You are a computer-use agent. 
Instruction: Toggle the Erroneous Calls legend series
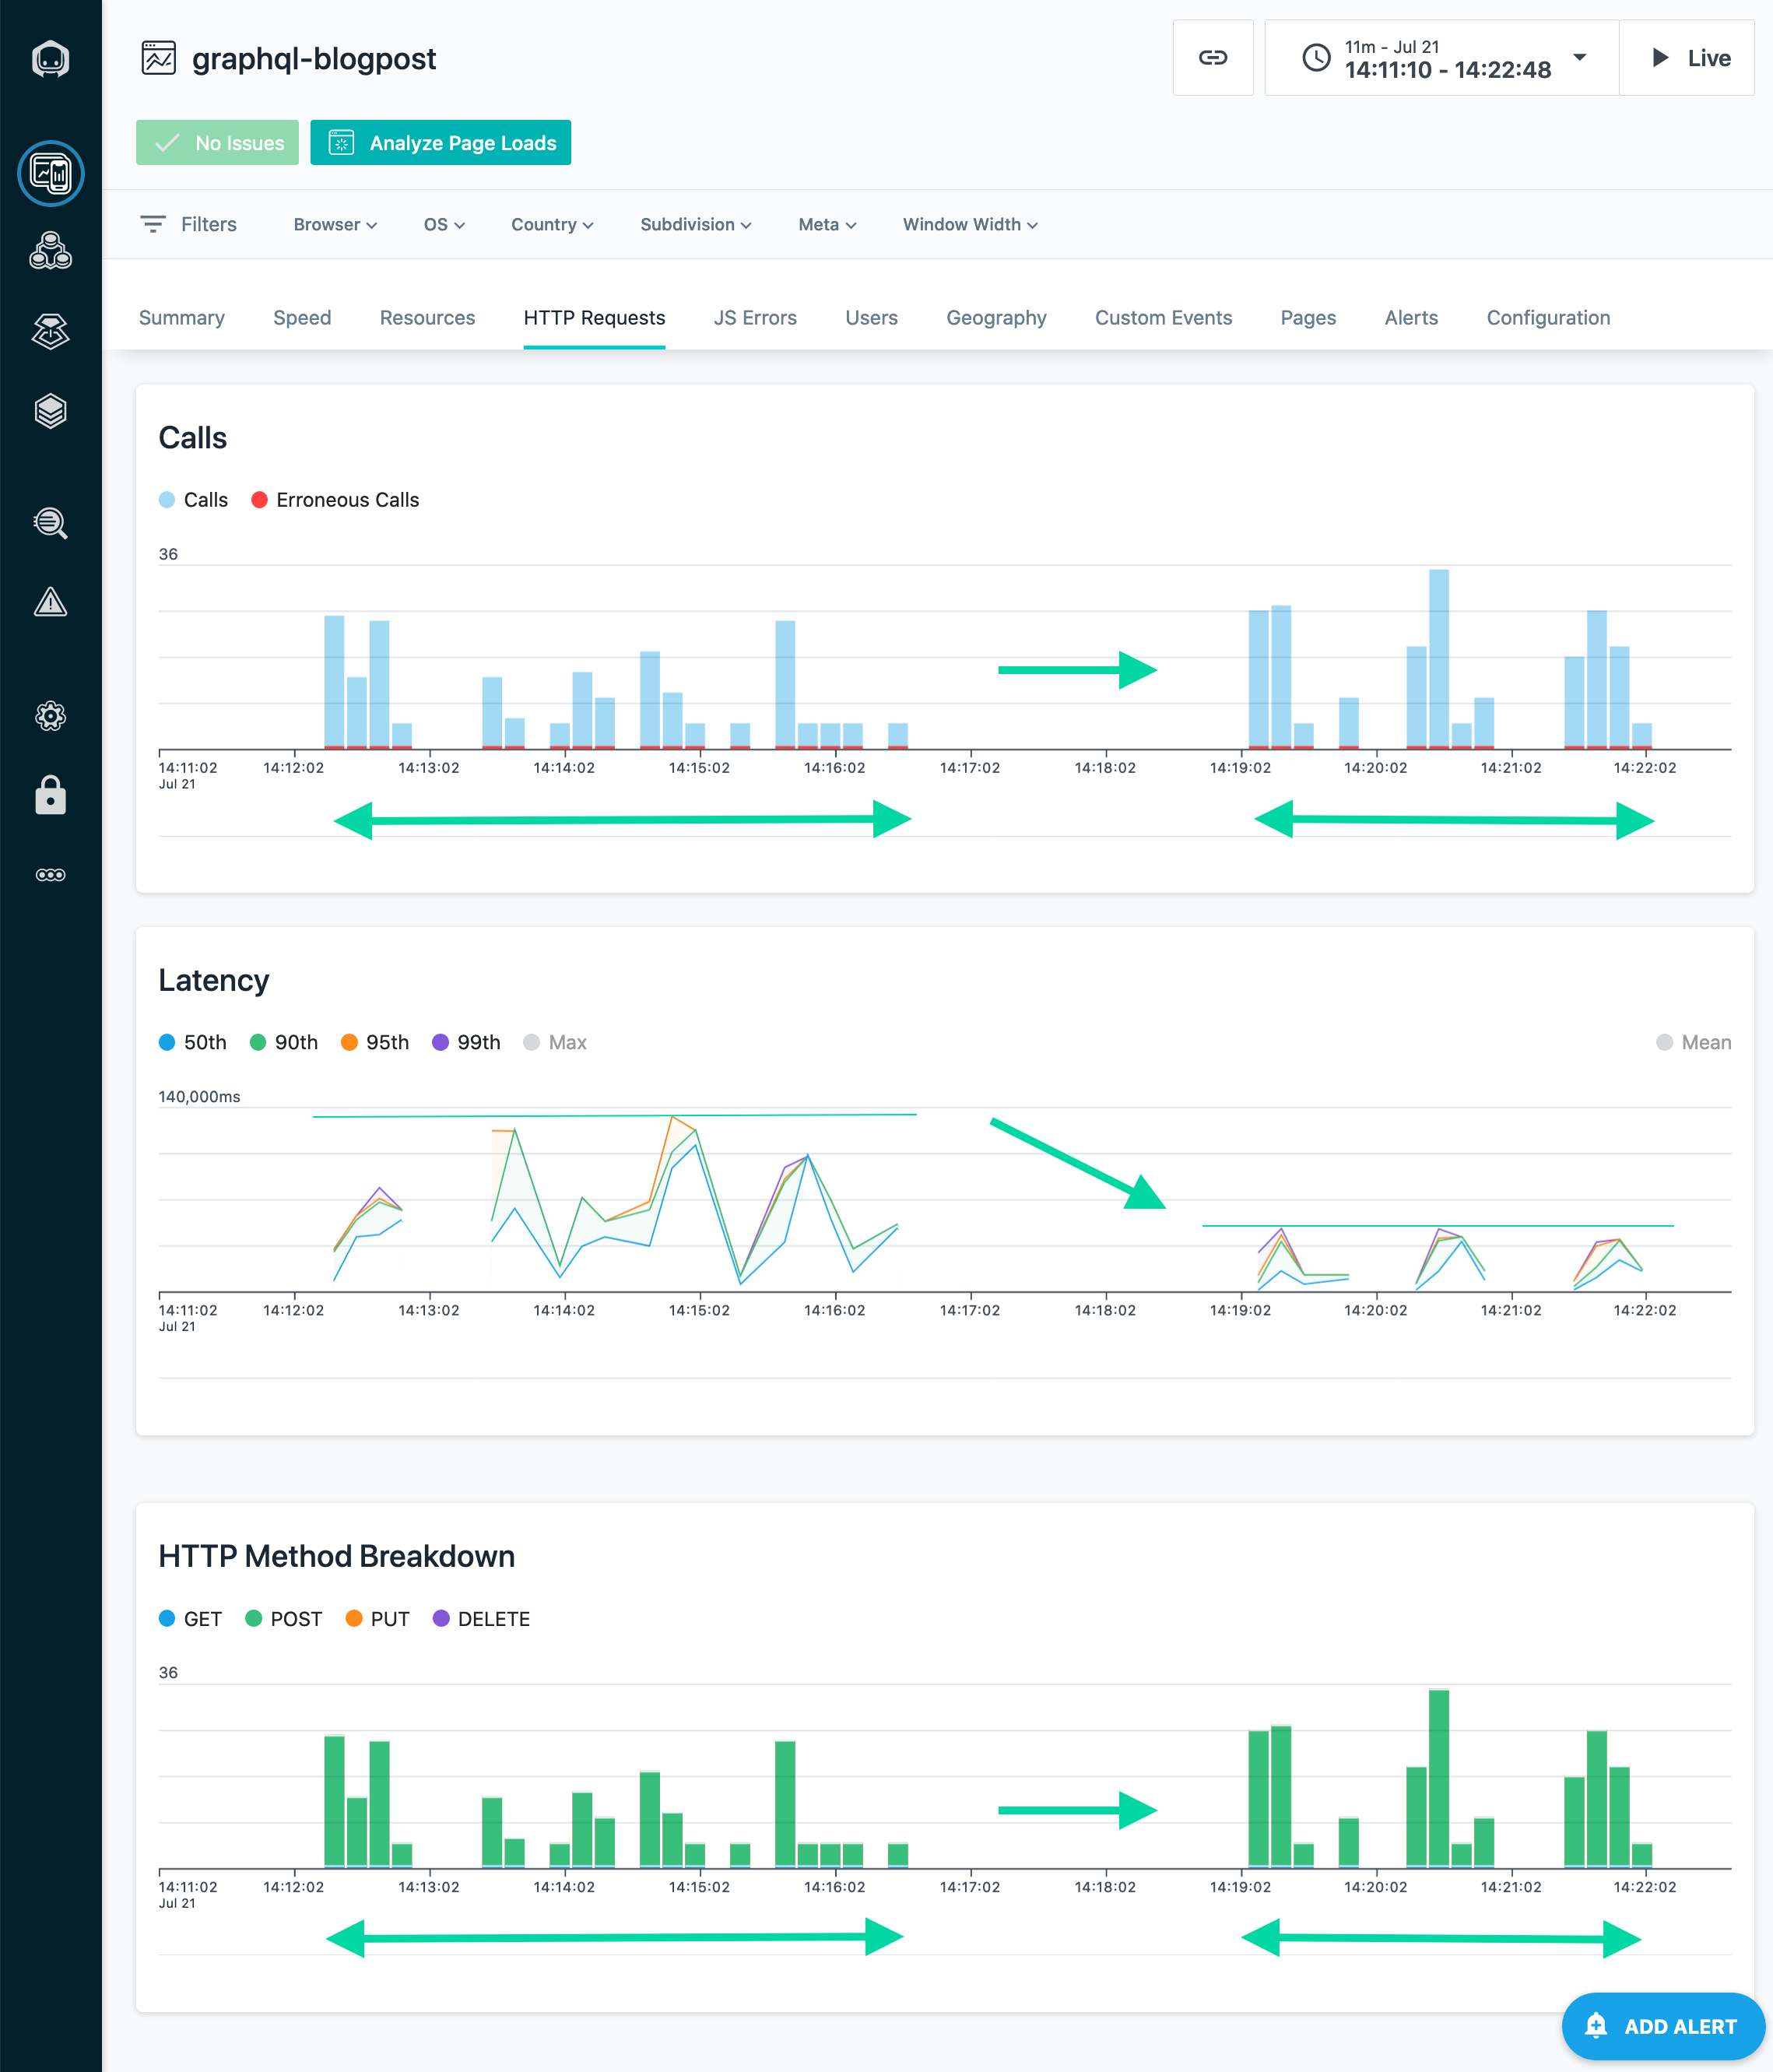(335, 500)
